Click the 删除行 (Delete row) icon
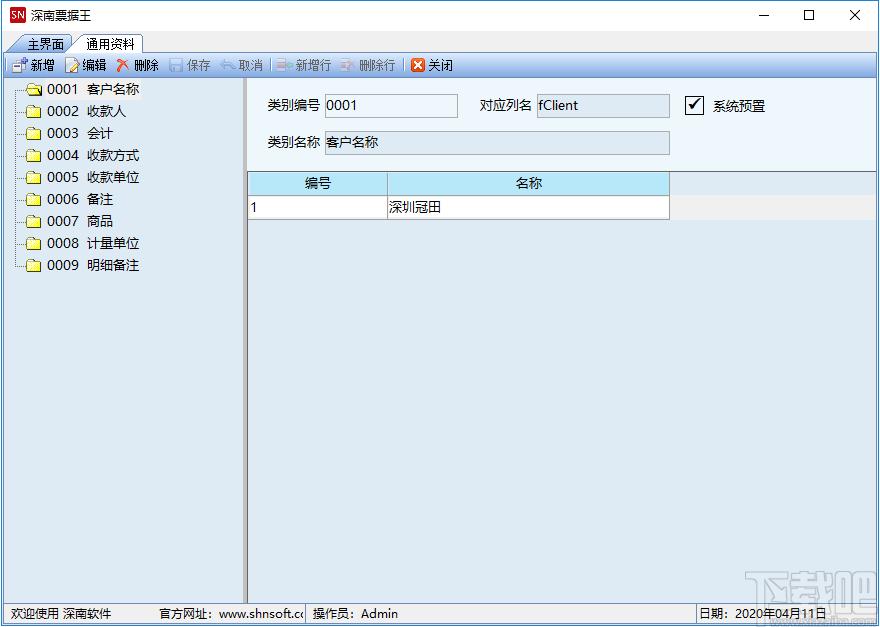 tap(348, 65)
